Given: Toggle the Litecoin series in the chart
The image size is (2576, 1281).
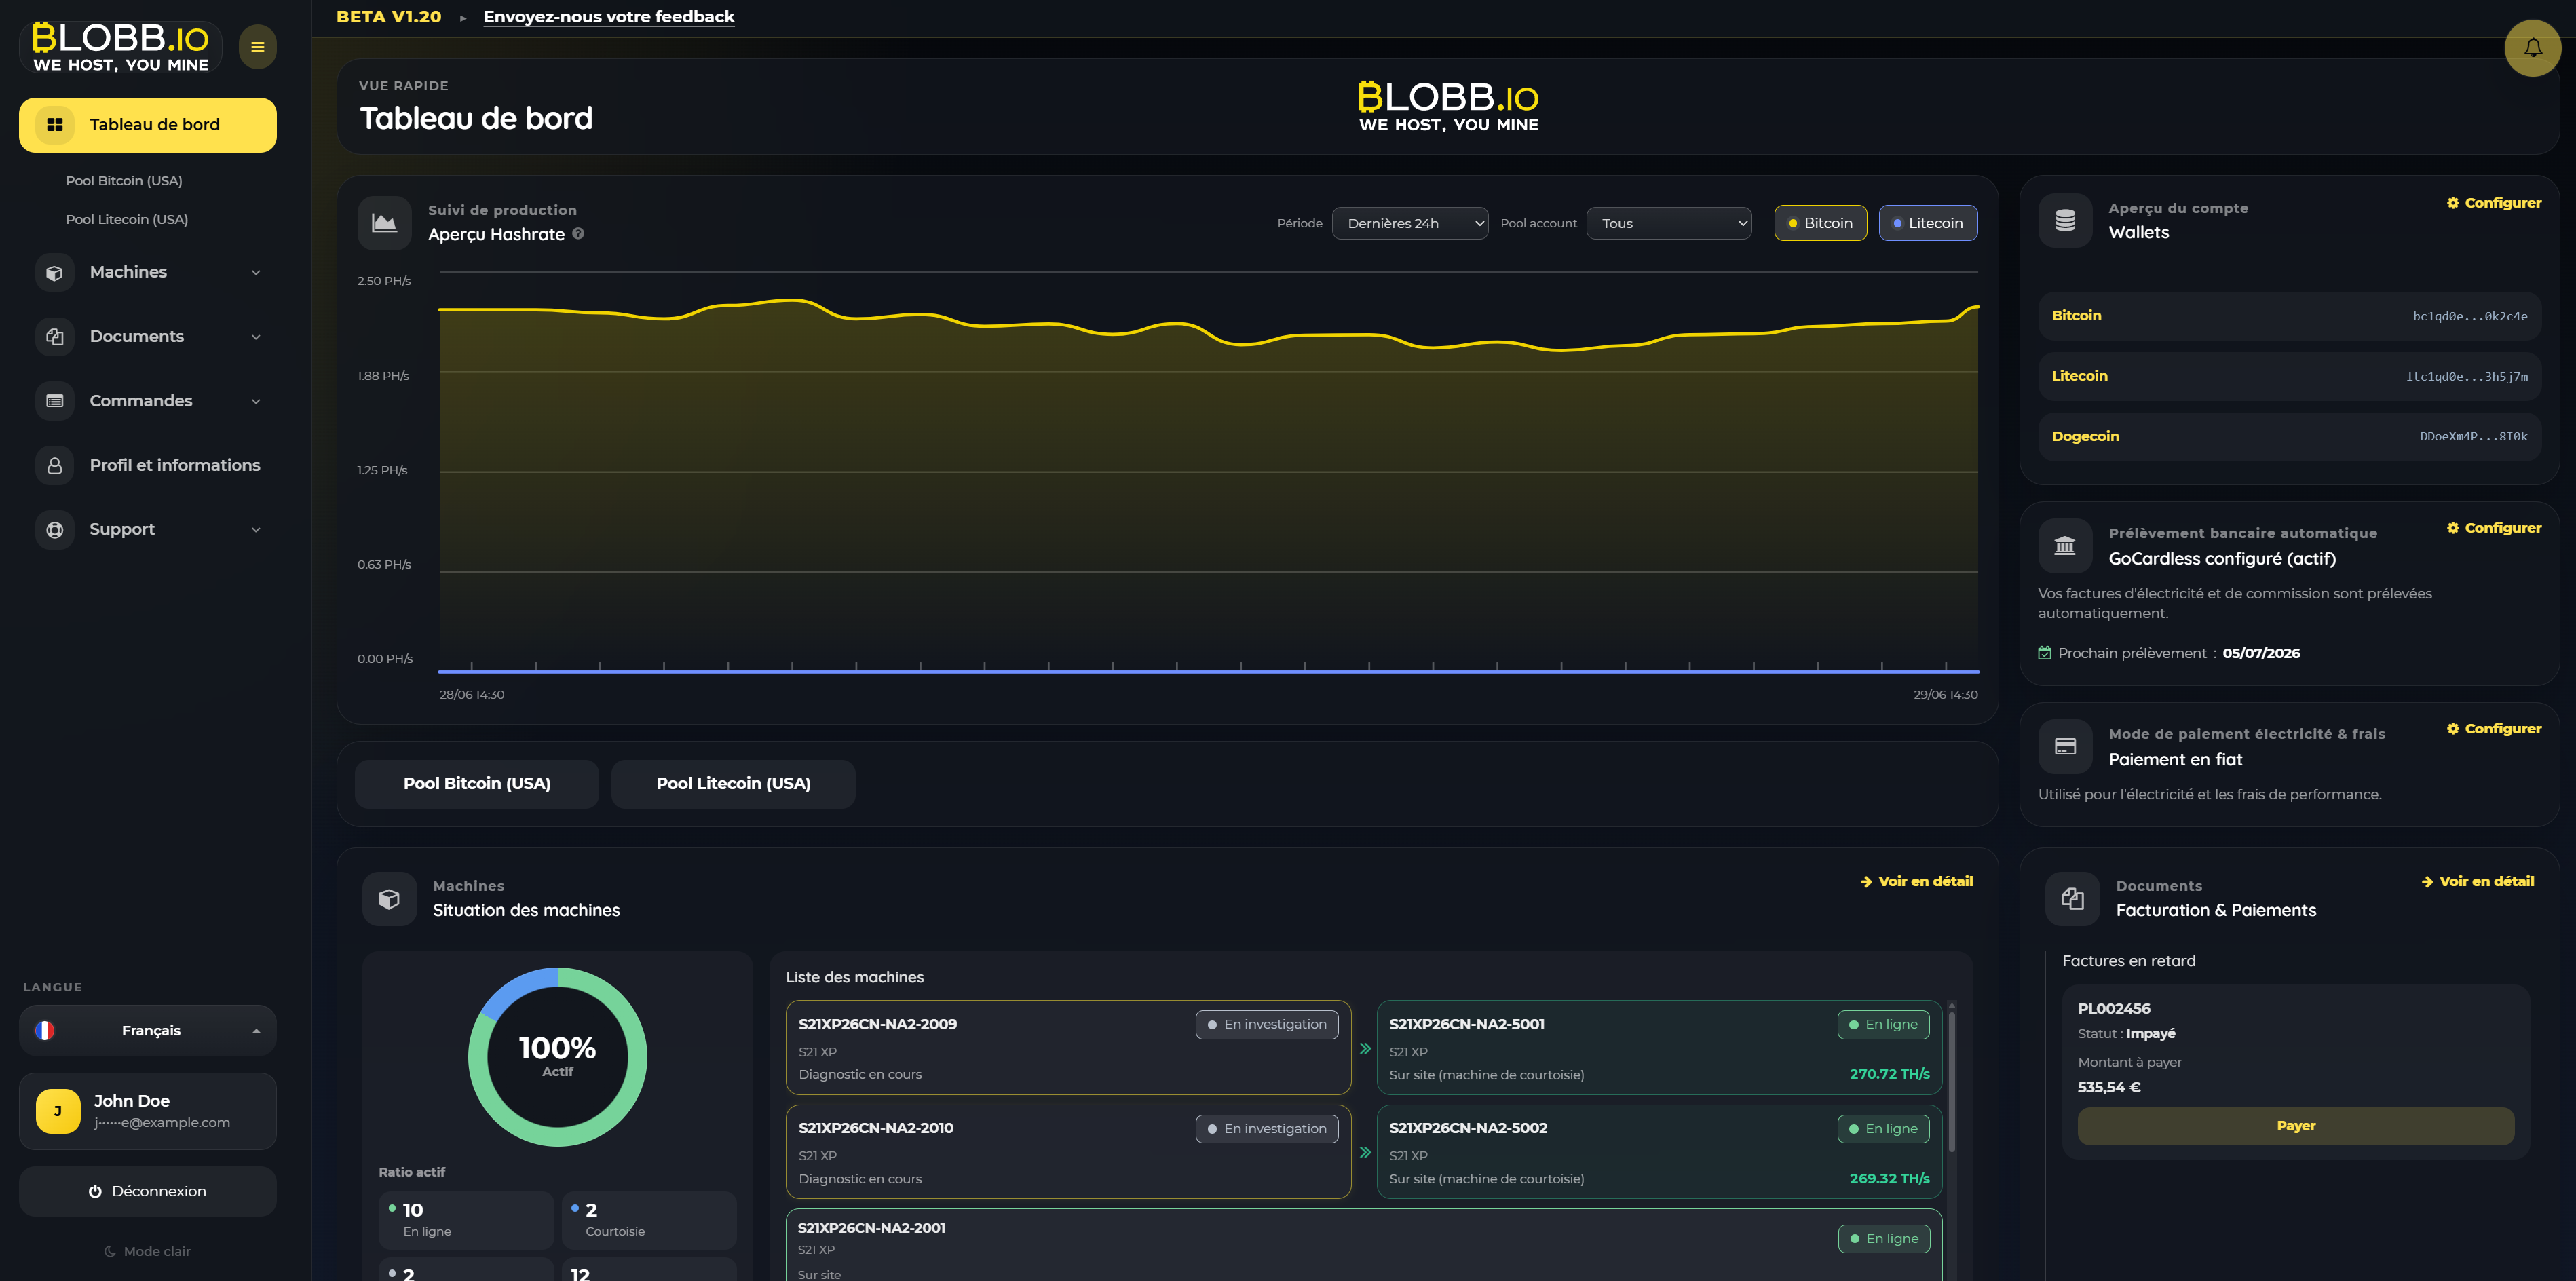Looking at the screenshot, I should 1928,223.
